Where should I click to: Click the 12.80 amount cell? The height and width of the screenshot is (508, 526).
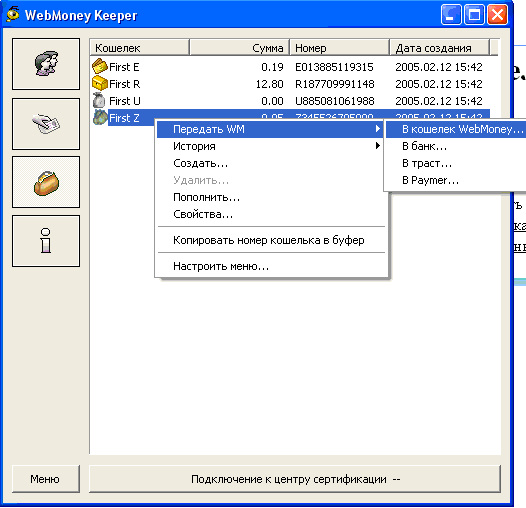[270, 84]
